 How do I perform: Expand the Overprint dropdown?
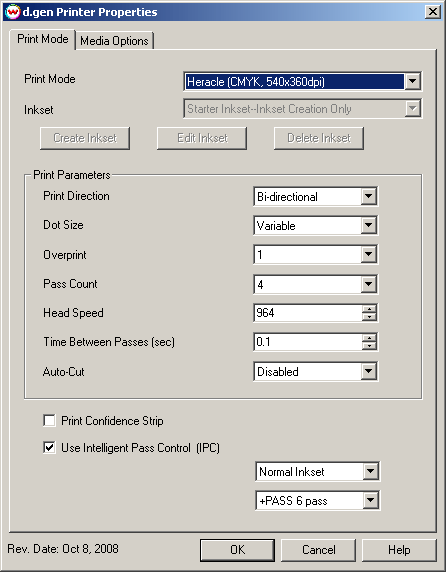coord(369,255)
